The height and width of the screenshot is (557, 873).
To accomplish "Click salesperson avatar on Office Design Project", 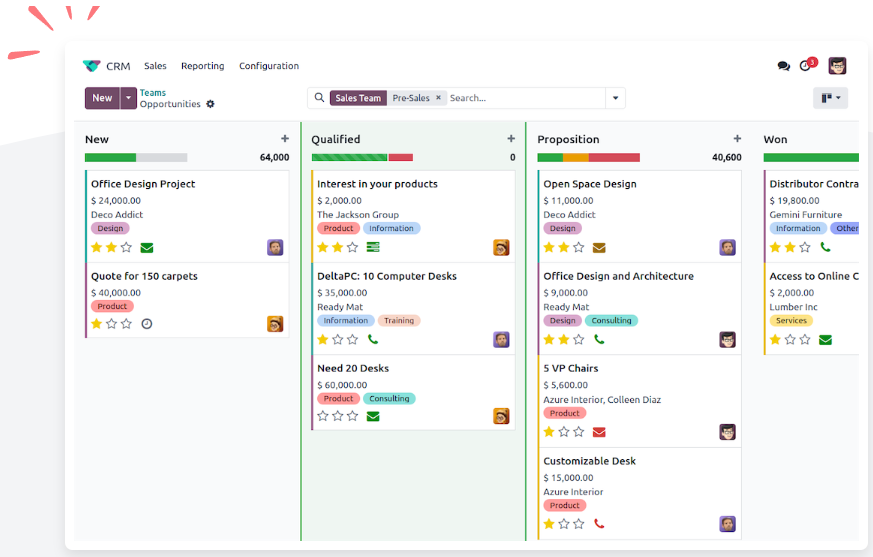I will click(275, 247).
